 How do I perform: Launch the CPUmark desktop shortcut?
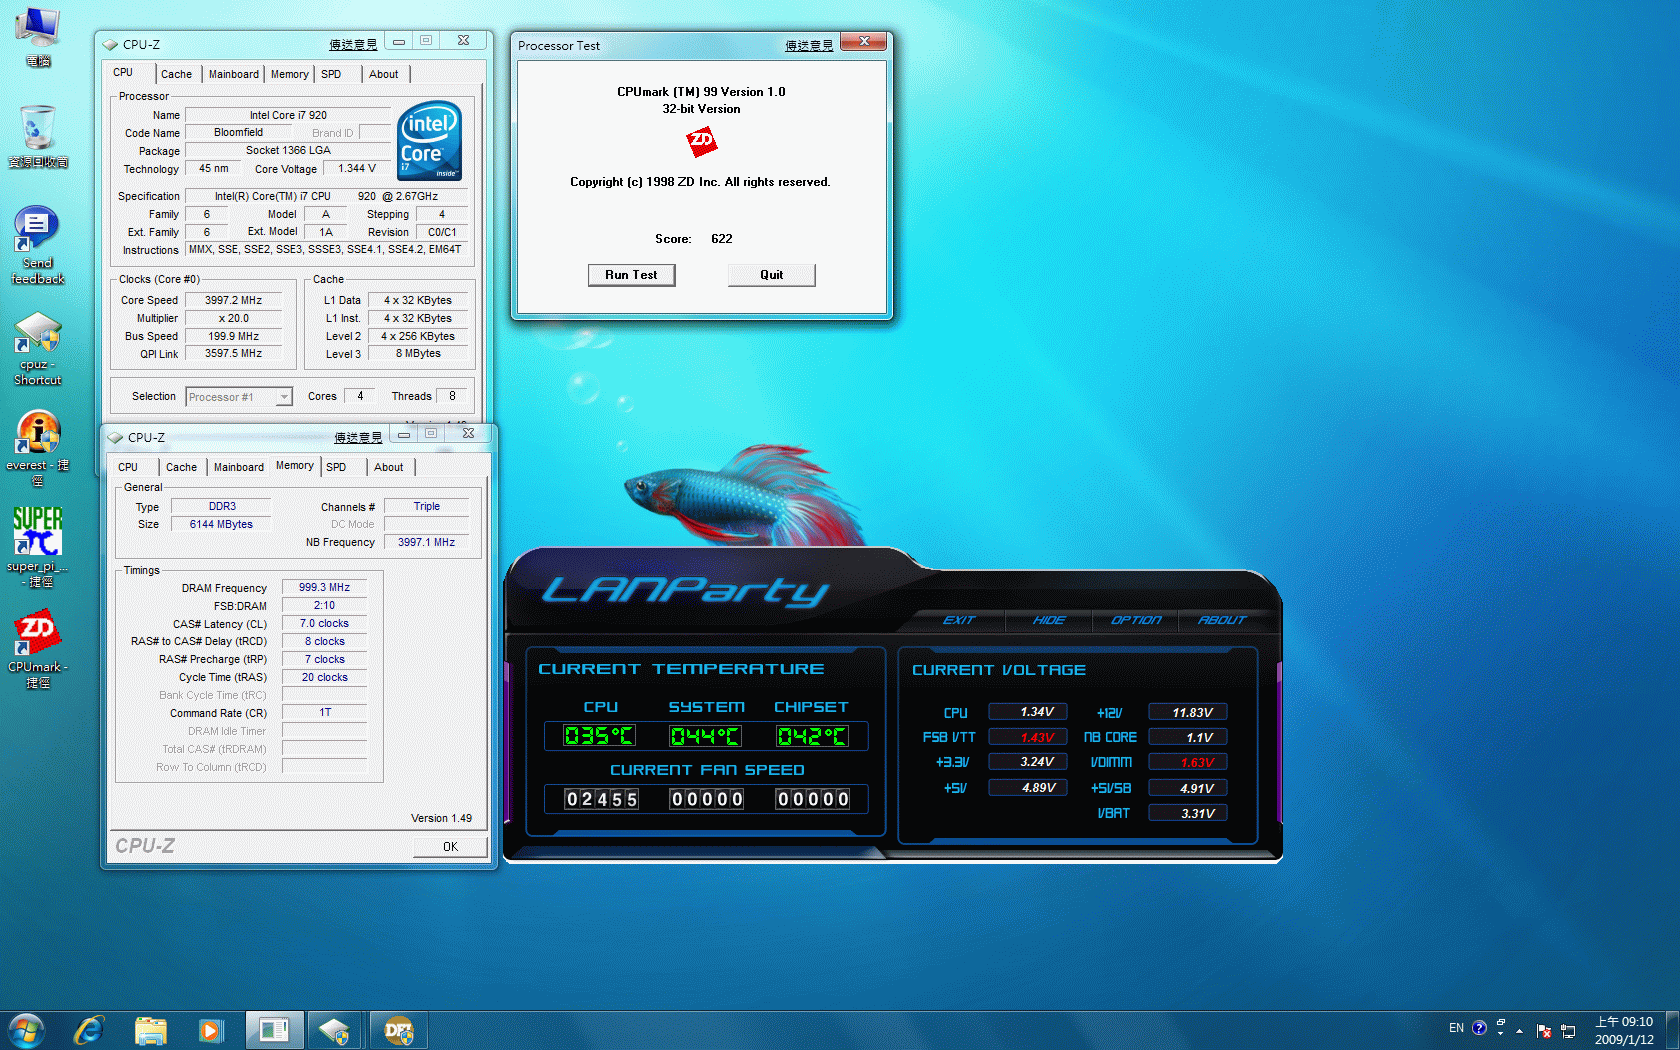point(38,648)
